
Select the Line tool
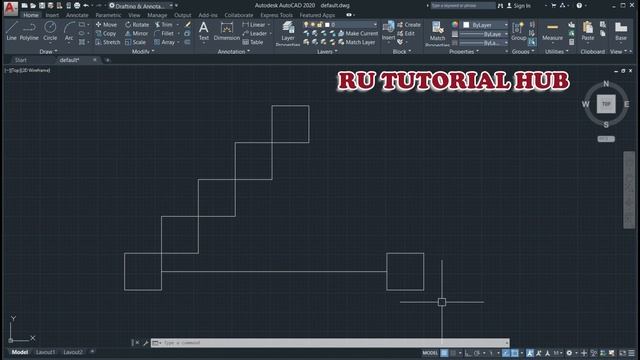click(11, 31)
